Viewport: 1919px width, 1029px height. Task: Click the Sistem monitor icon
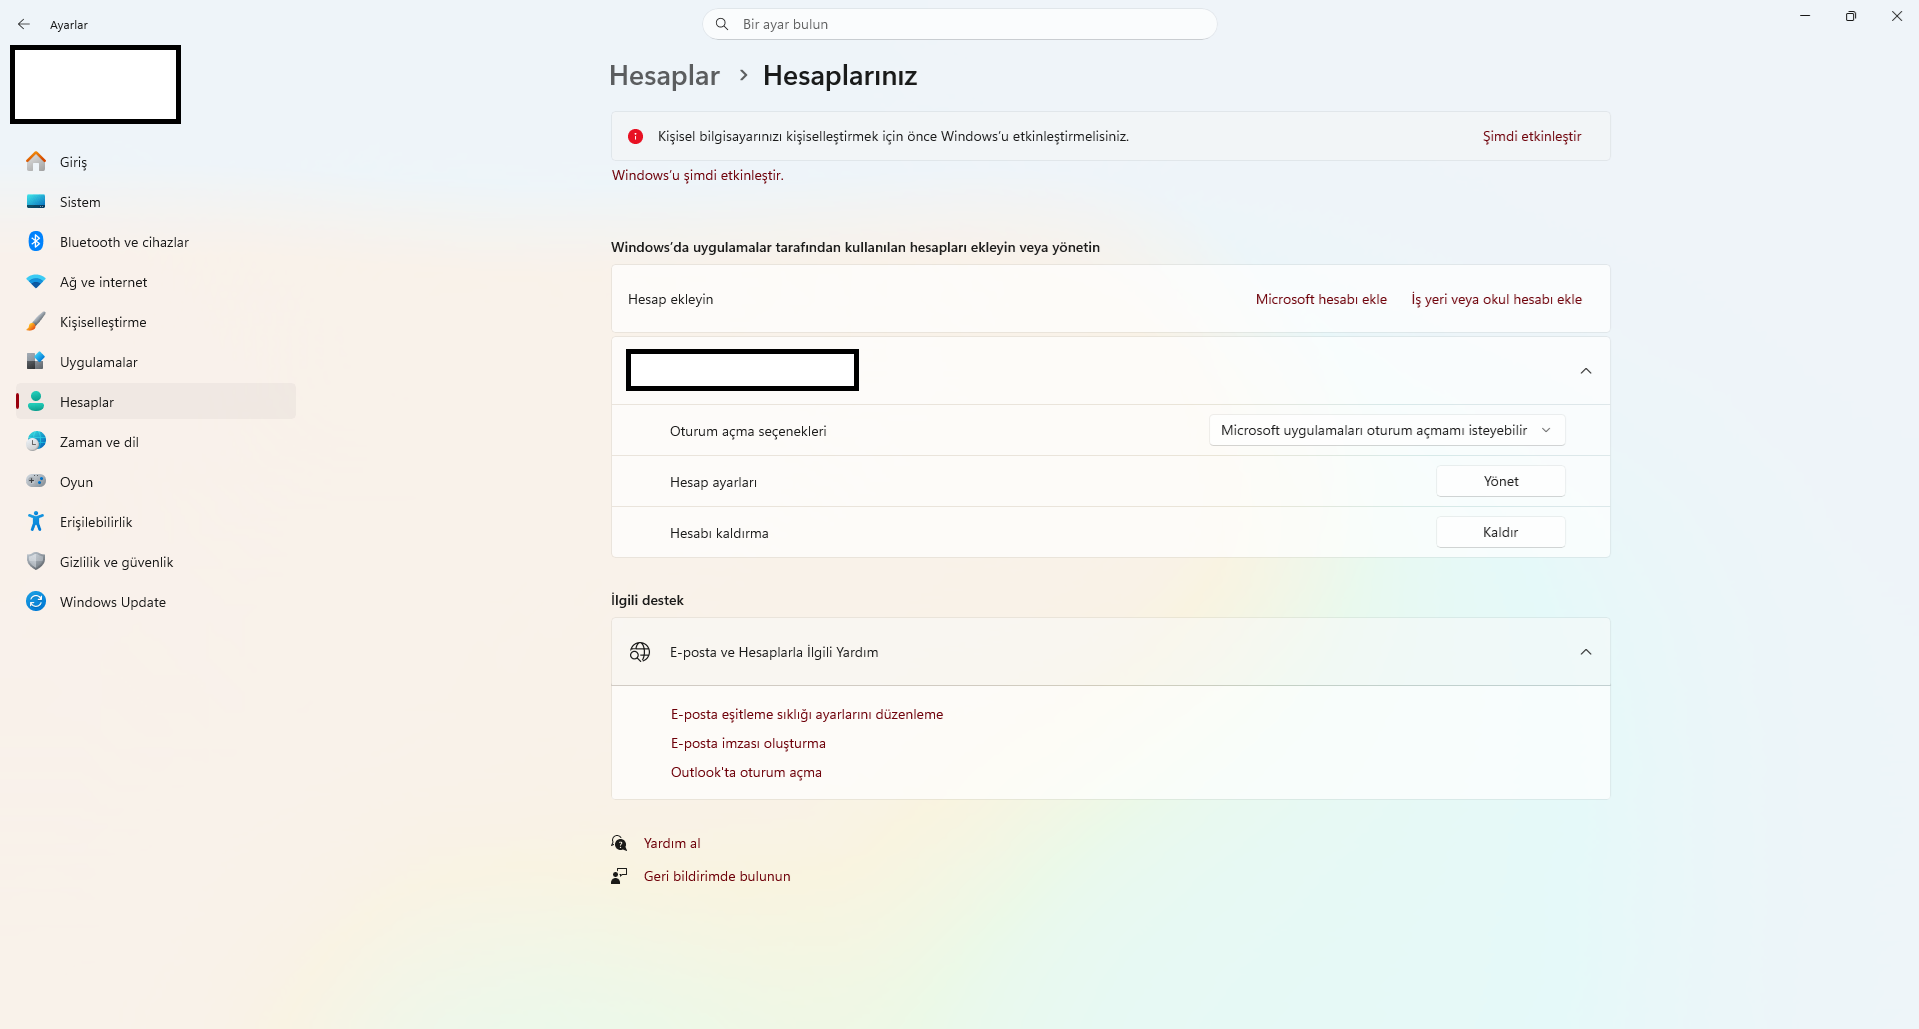tap(36, 201)
